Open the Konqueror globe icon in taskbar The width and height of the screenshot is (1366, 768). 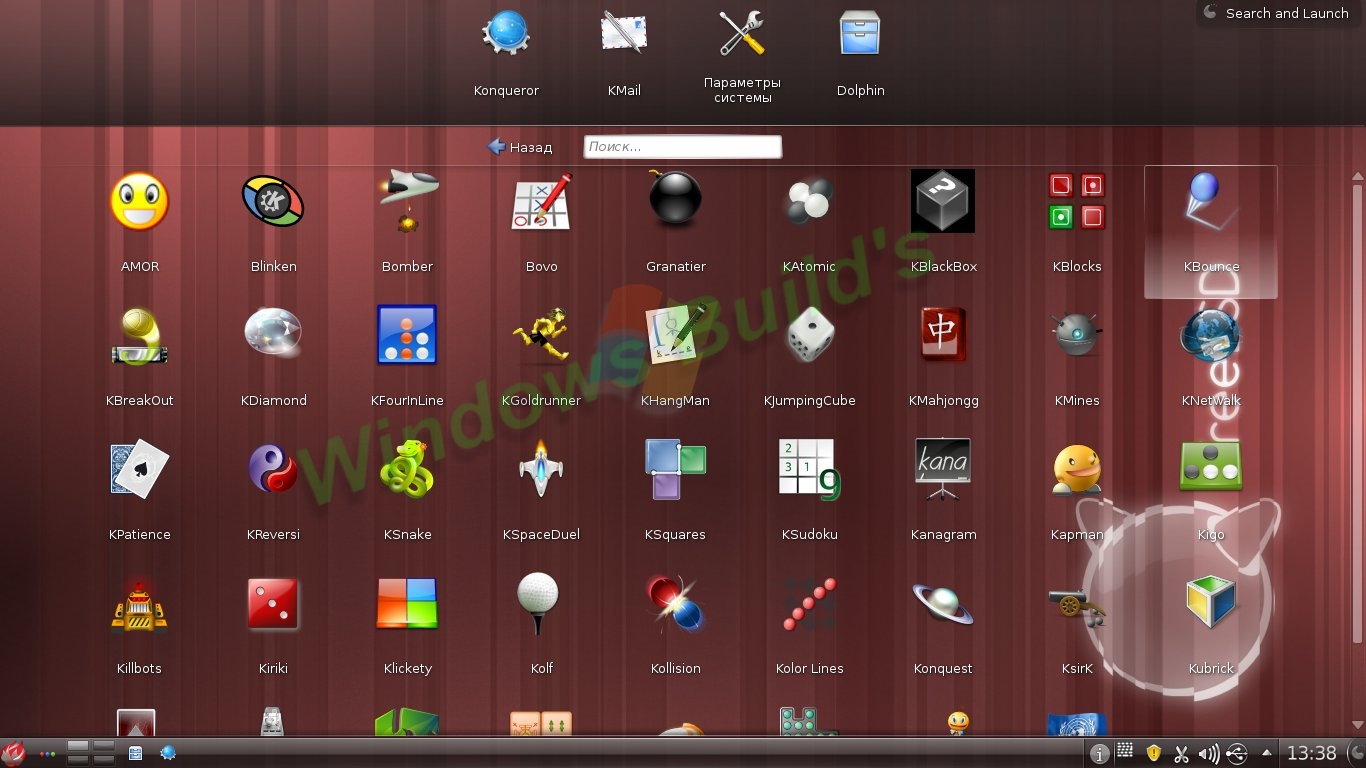tap(168, 753)
